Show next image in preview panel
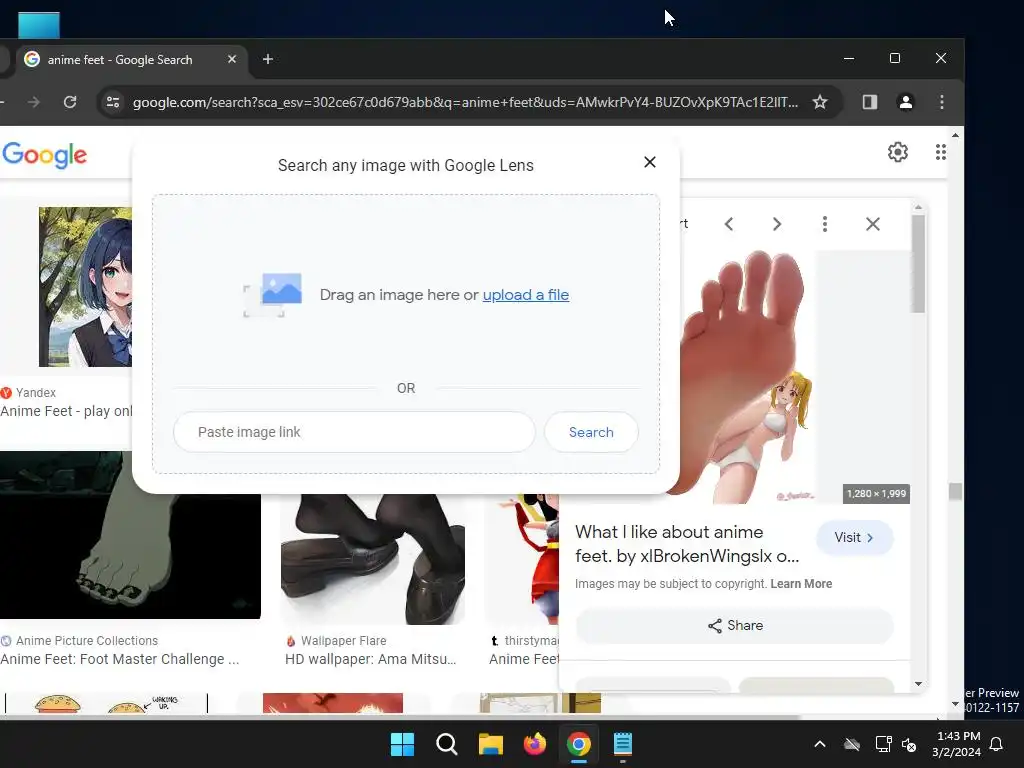The height and width of the screenshot is (768, 1024). [x=776, y=224]
